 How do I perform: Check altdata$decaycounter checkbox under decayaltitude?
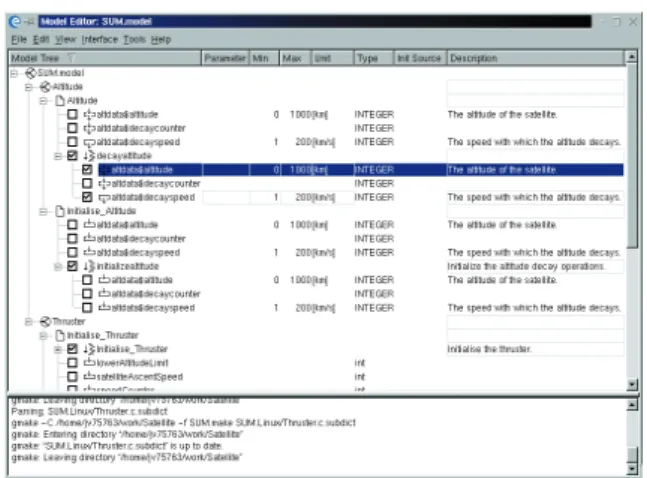pyautogui.click(x=87, y=183)
